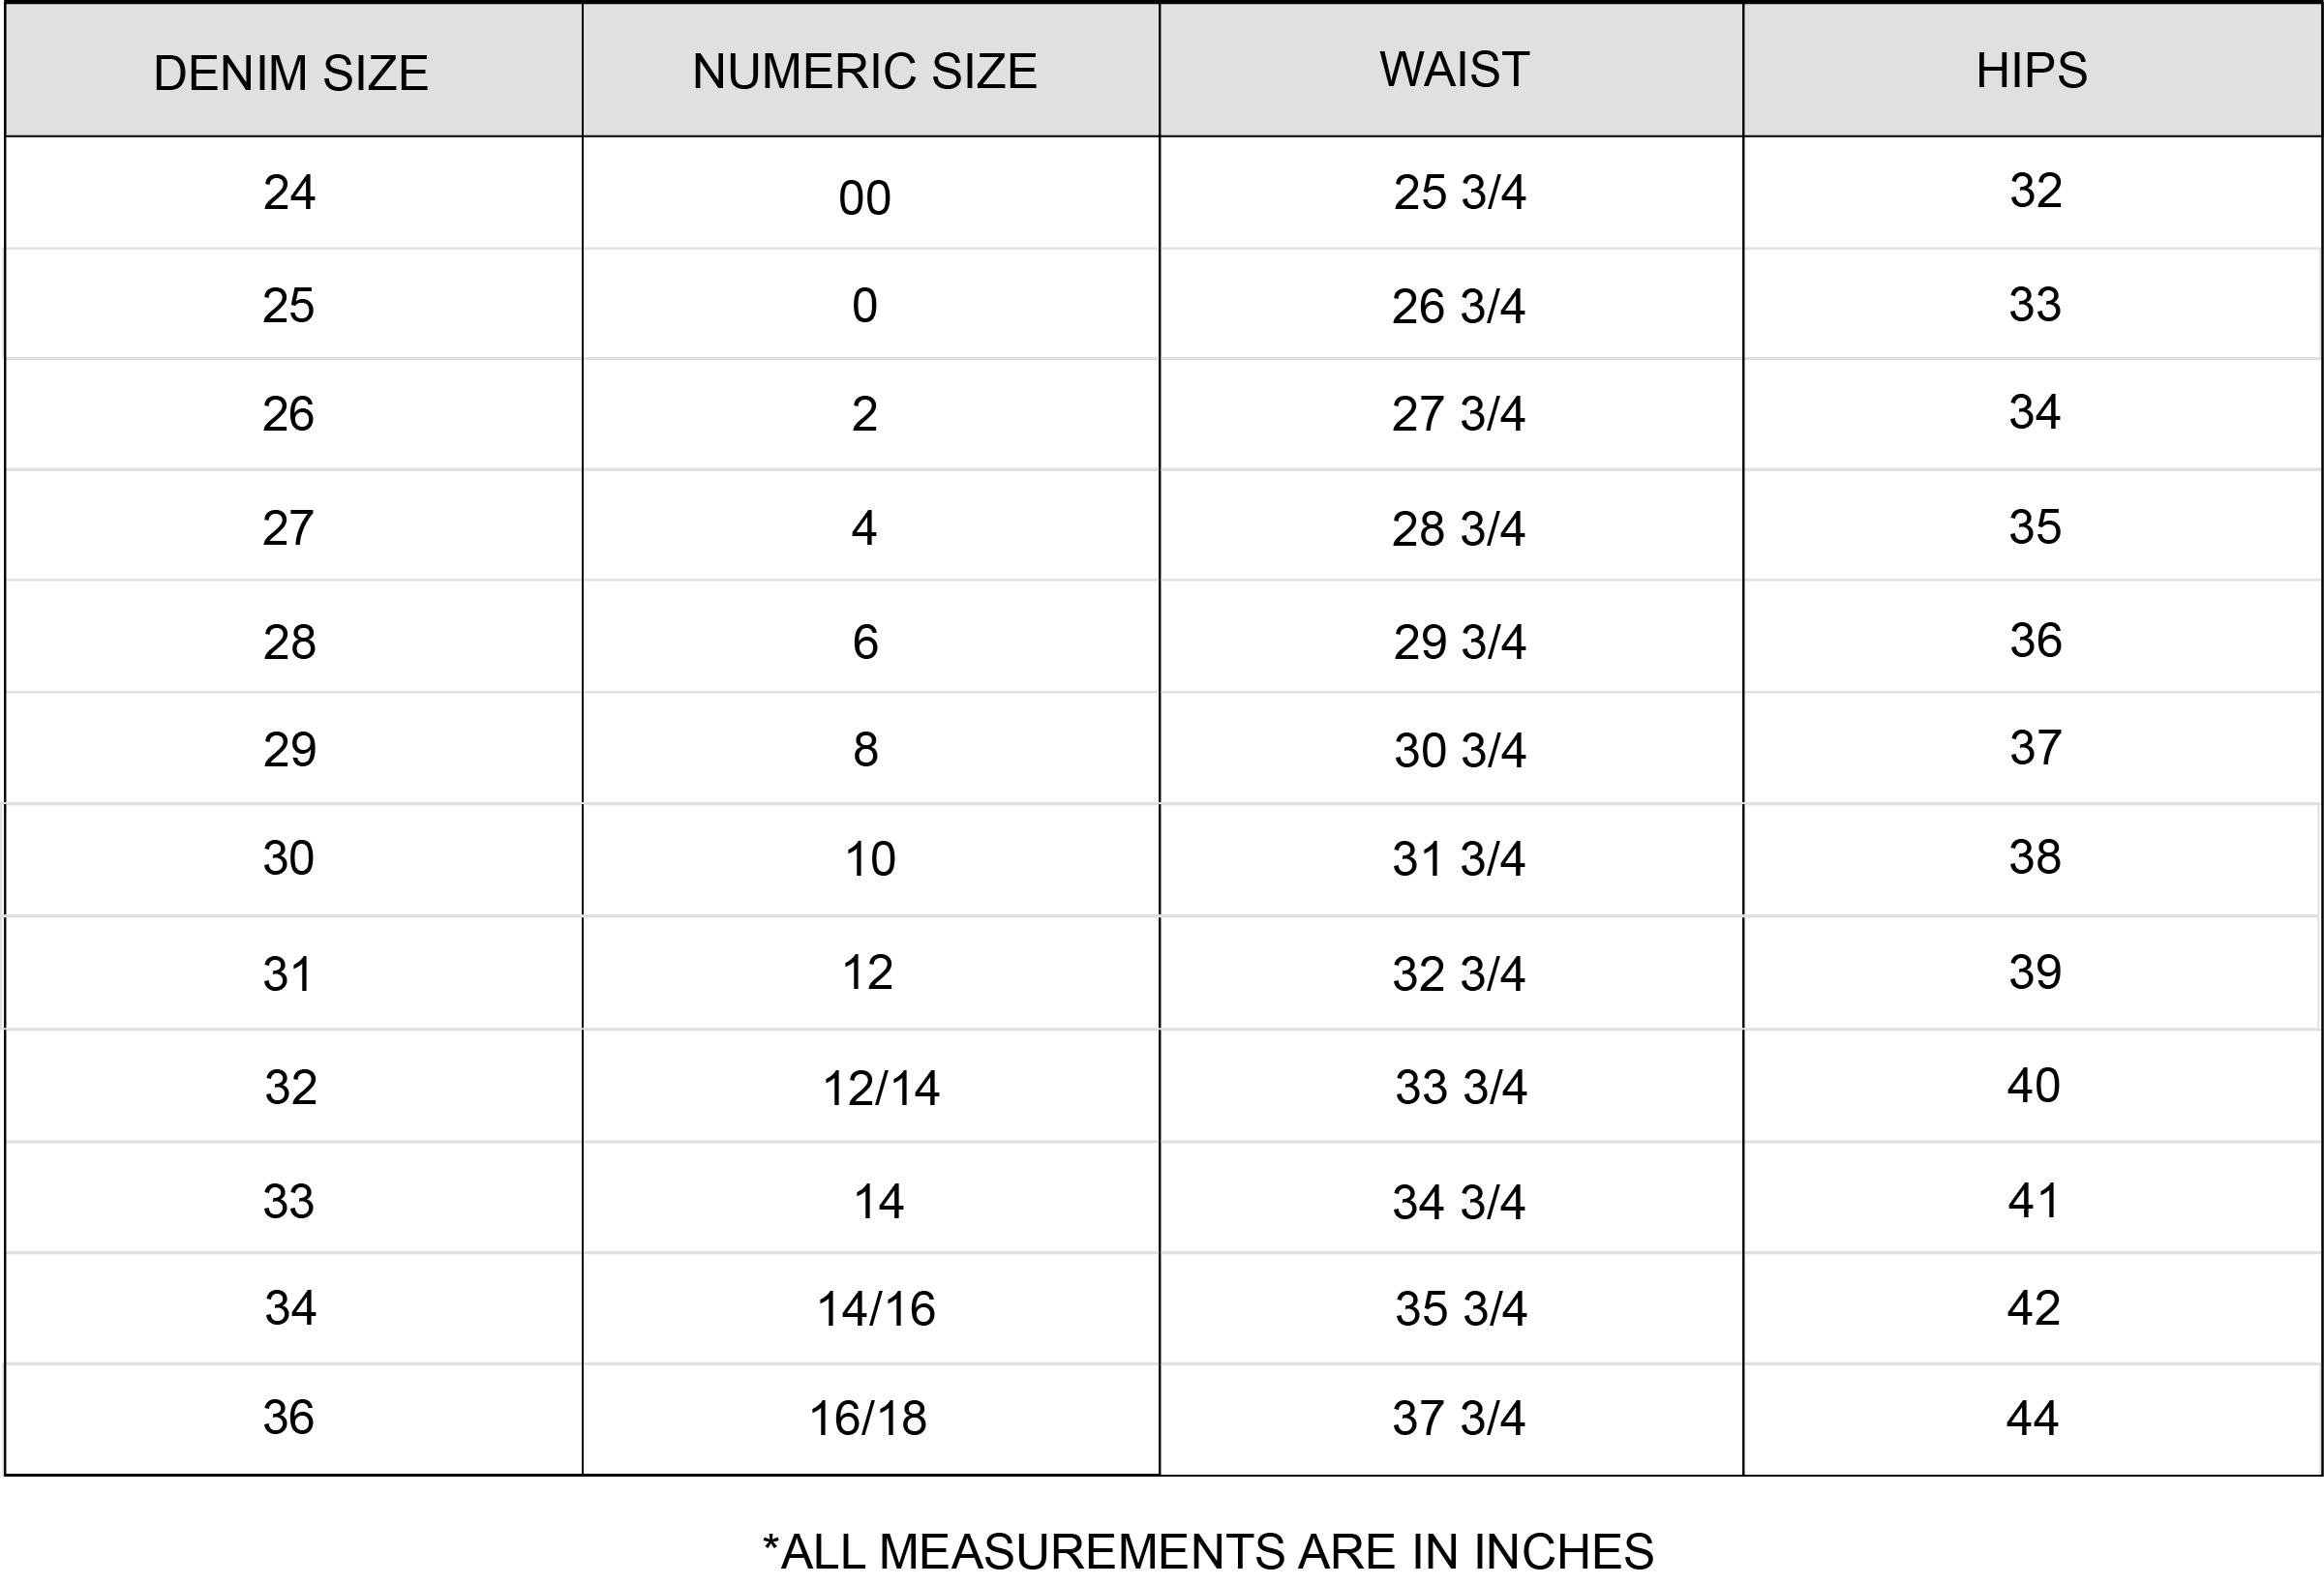The image size is (2324, 1585).
Task: Click the measurements in inches footnote
Action: coord(1207,1551)
